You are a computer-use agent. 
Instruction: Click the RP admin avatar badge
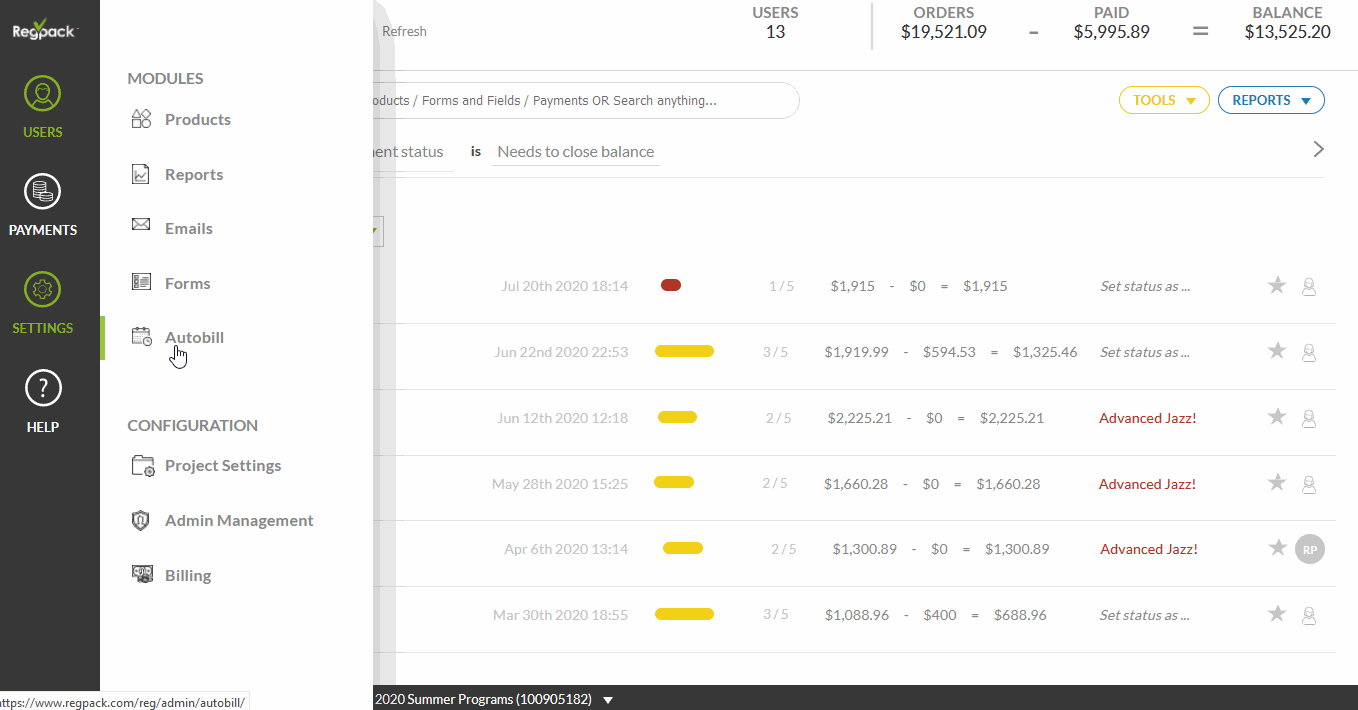[x=1309, y=549]
